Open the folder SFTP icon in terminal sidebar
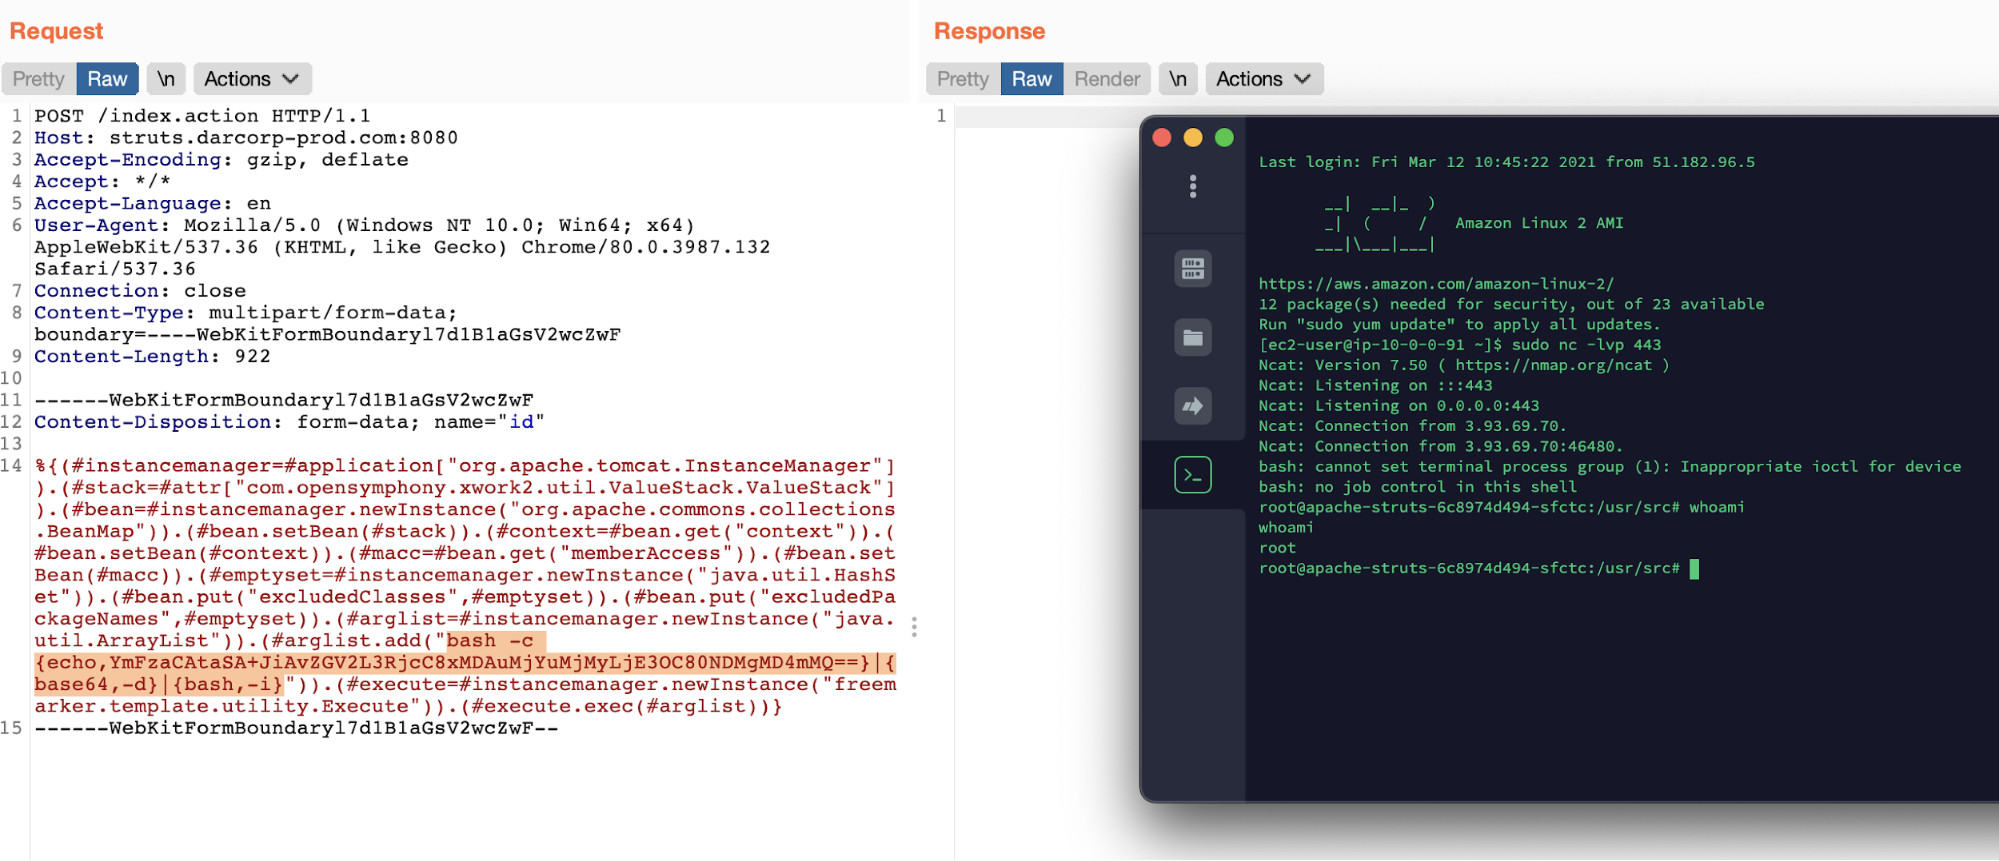 click(x=1193, y=337)
